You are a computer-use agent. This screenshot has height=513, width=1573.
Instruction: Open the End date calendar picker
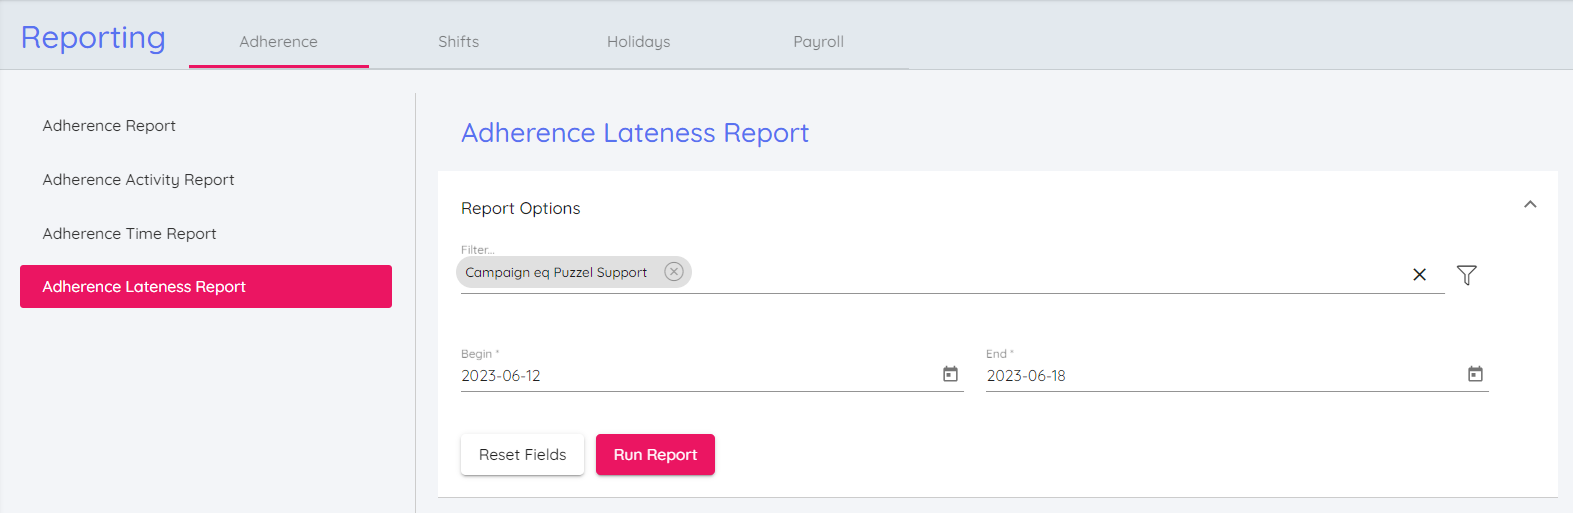click(x=1475, y=374)
